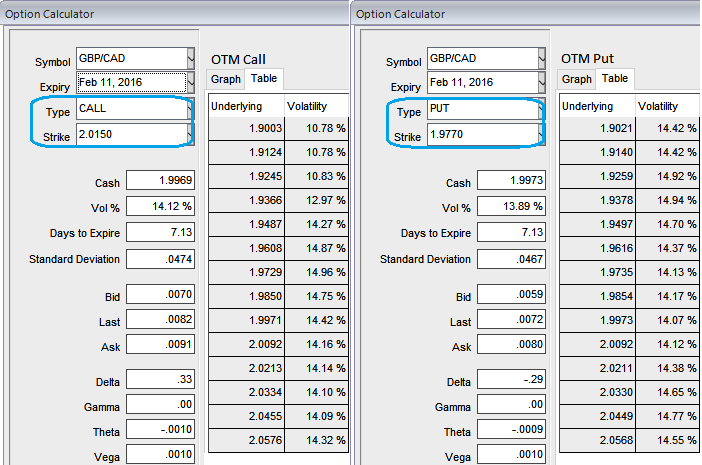Expand the Strike dropdown showing 2.0150
This screenshot has width=702, height=465.
(189, 134)
